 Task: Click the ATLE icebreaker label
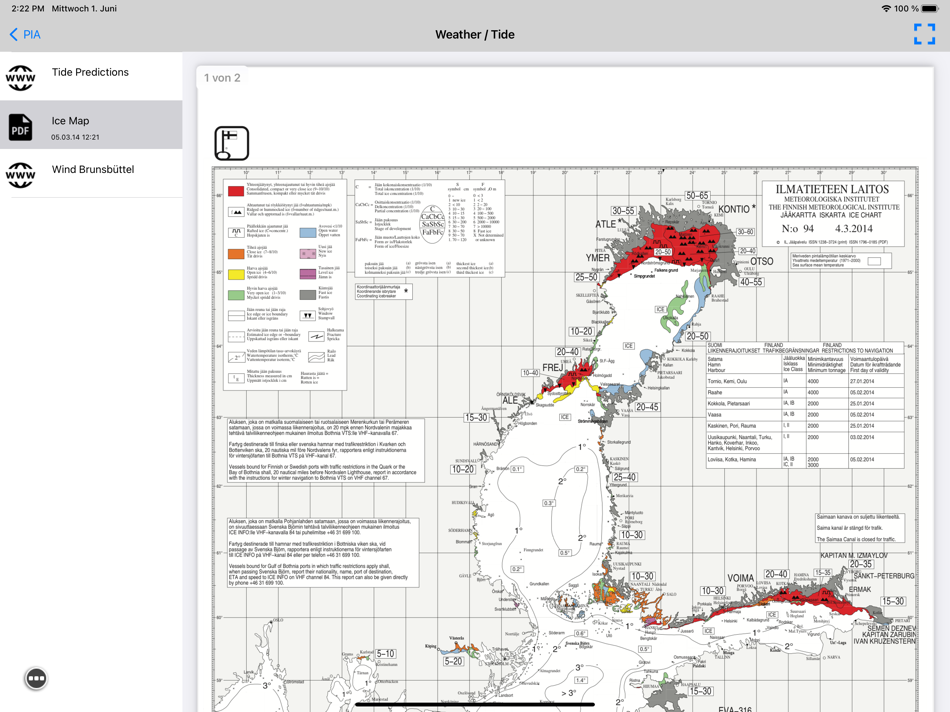coord(605,224)
